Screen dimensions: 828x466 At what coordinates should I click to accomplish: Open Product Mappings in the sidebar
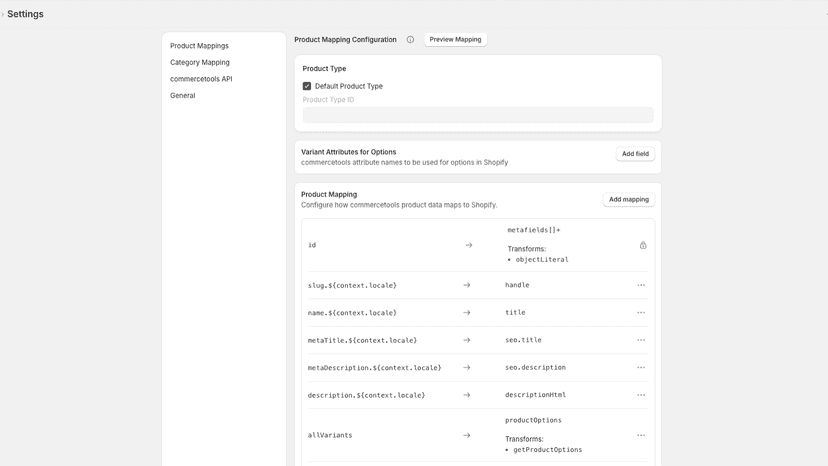click(199, 46)
